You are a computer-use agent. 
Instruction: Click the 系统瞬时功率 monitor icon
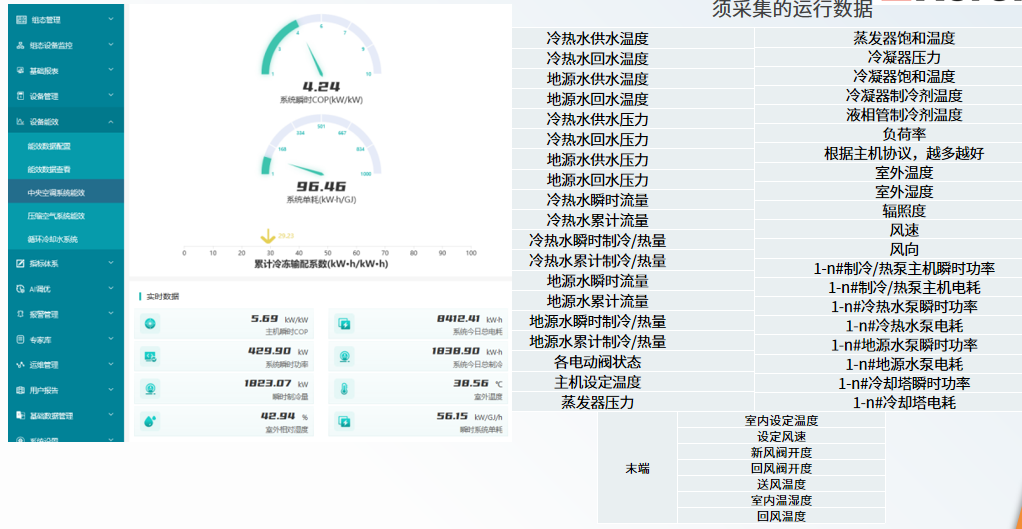(x=150, y=356)
